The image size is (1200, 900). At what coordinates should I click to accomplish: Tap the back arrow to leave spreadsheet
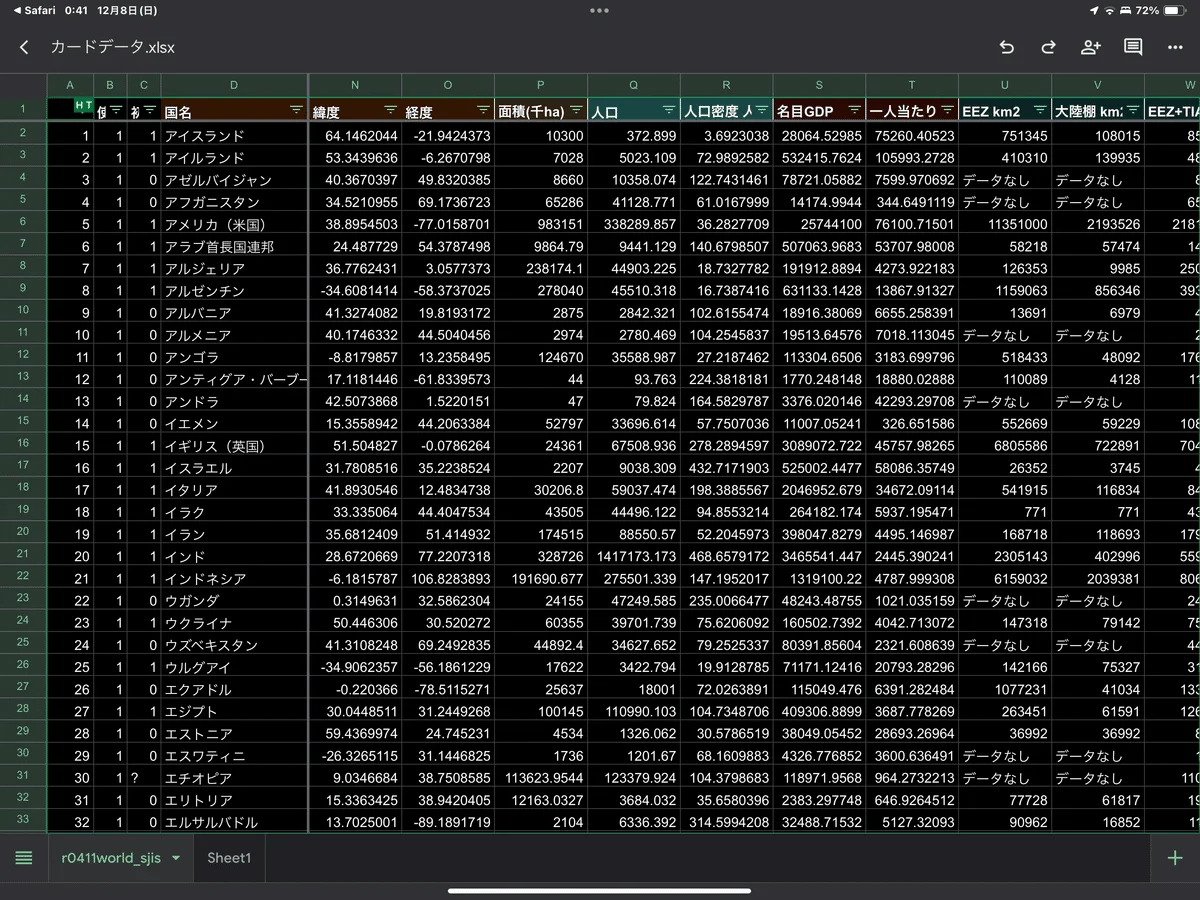tap(24, 47)
